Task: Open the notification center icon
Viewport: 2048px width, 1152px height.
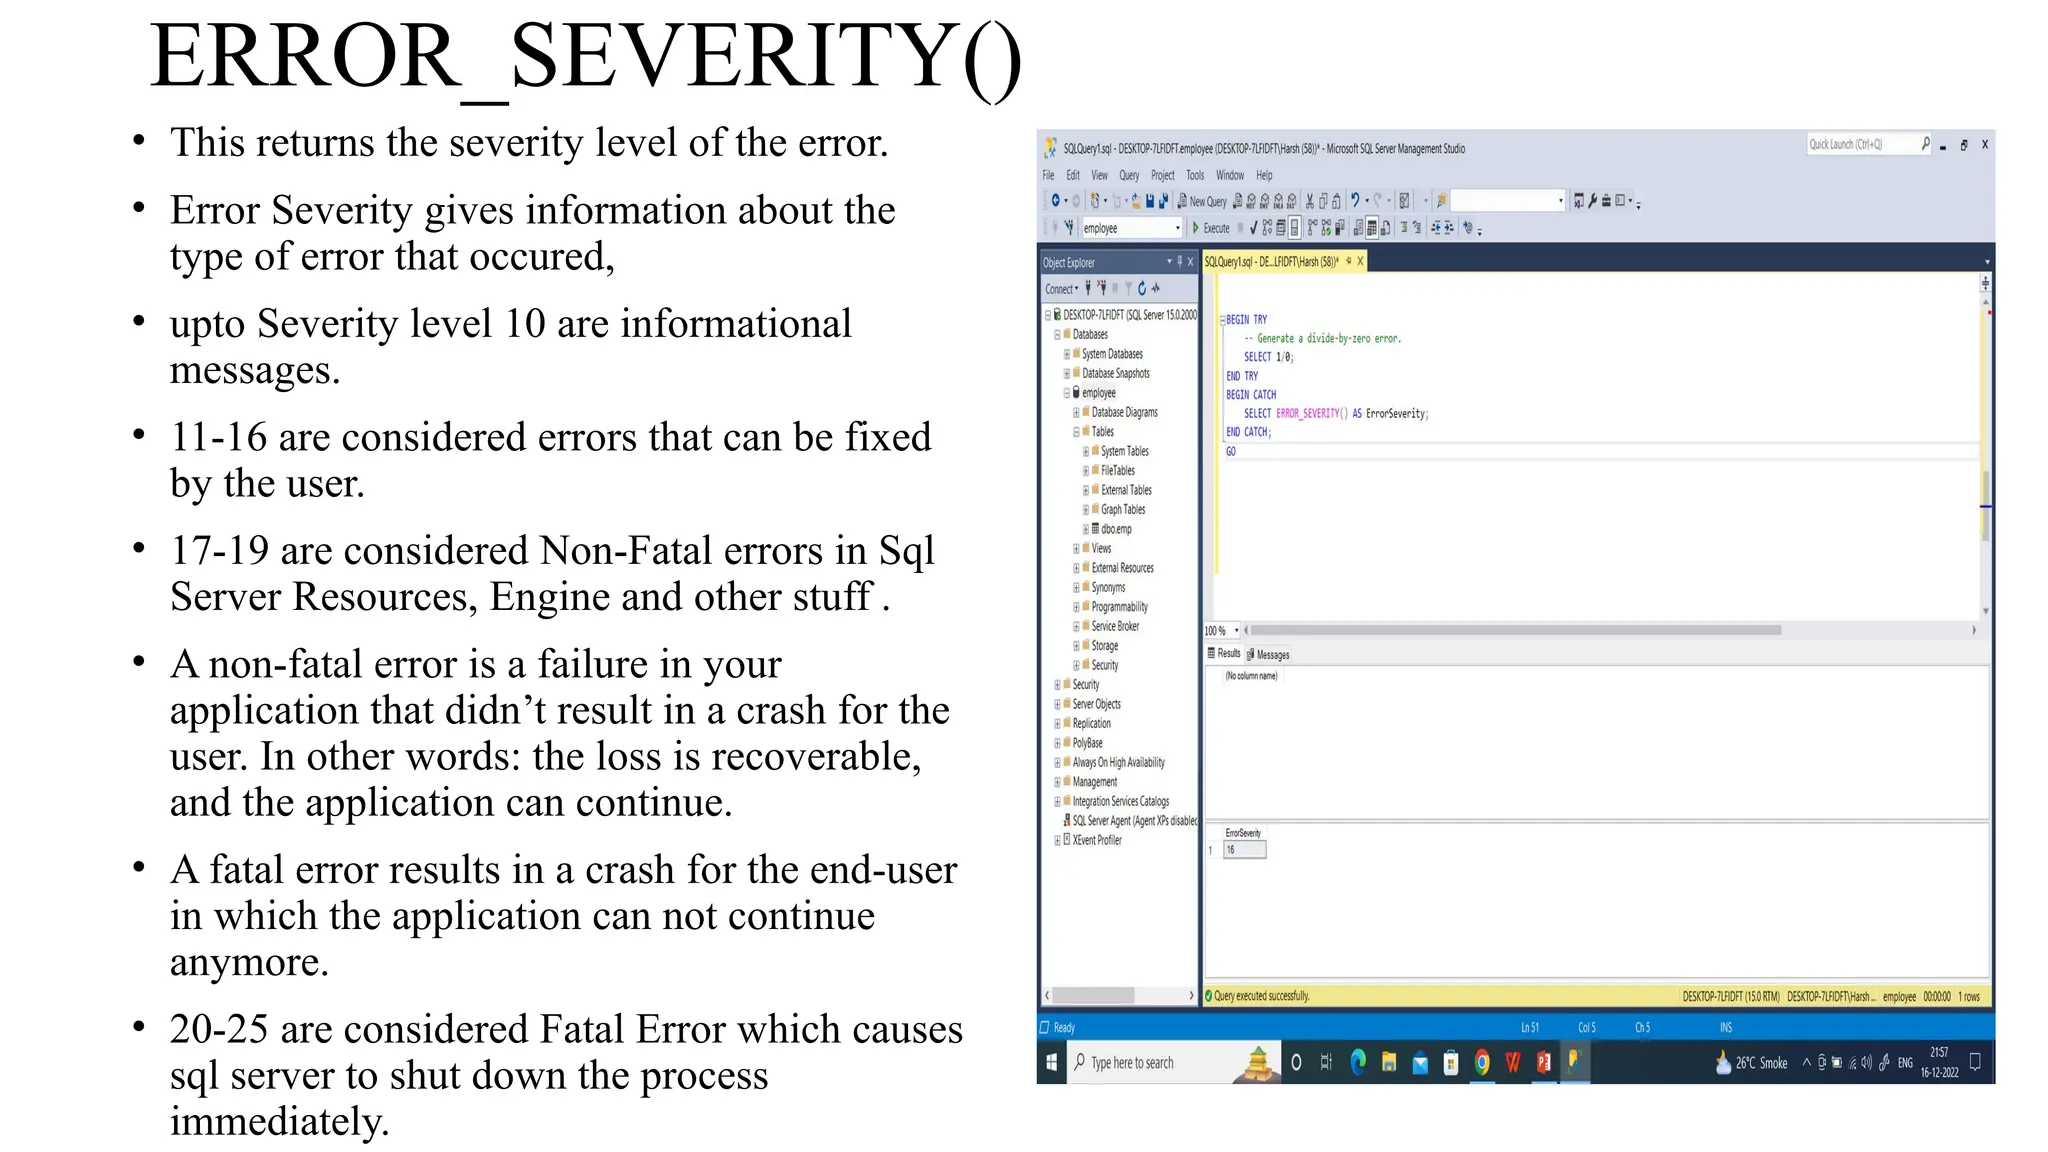Action: point(1975,1062)
